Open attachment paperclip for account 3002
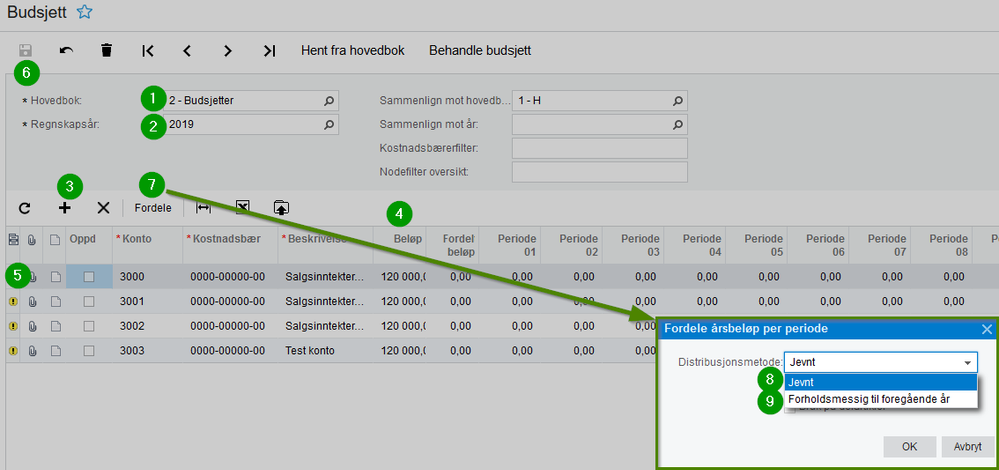999x470 pixels. 32,326
